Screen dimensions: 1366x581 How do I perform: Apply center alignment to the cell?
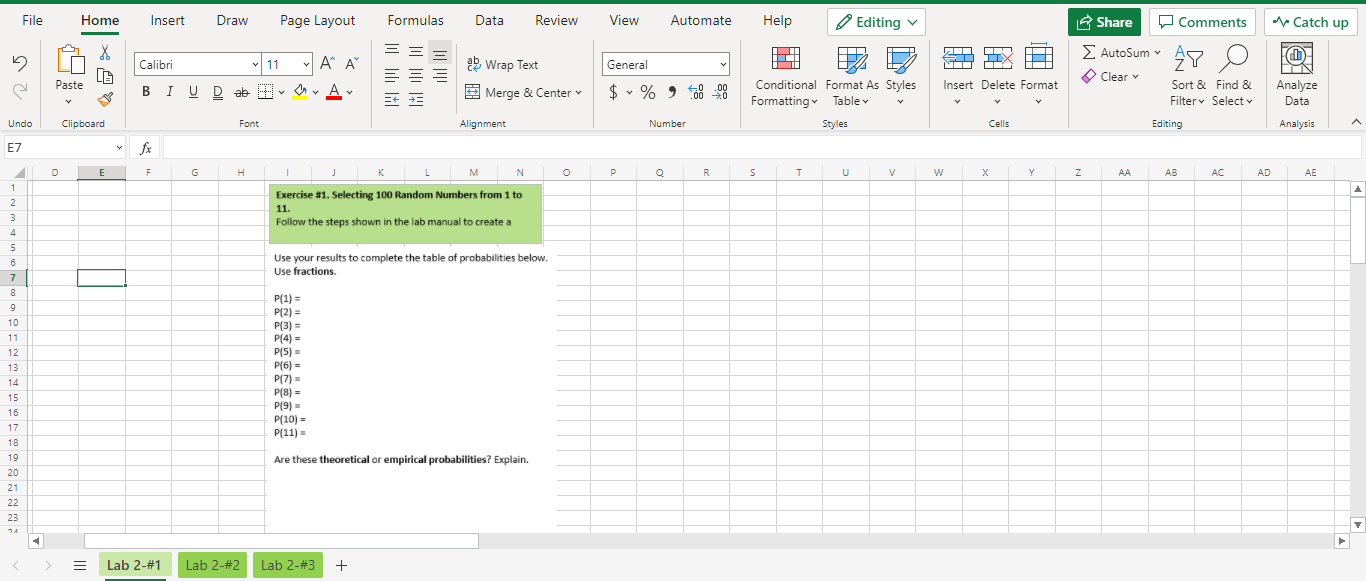pos(415,75)
